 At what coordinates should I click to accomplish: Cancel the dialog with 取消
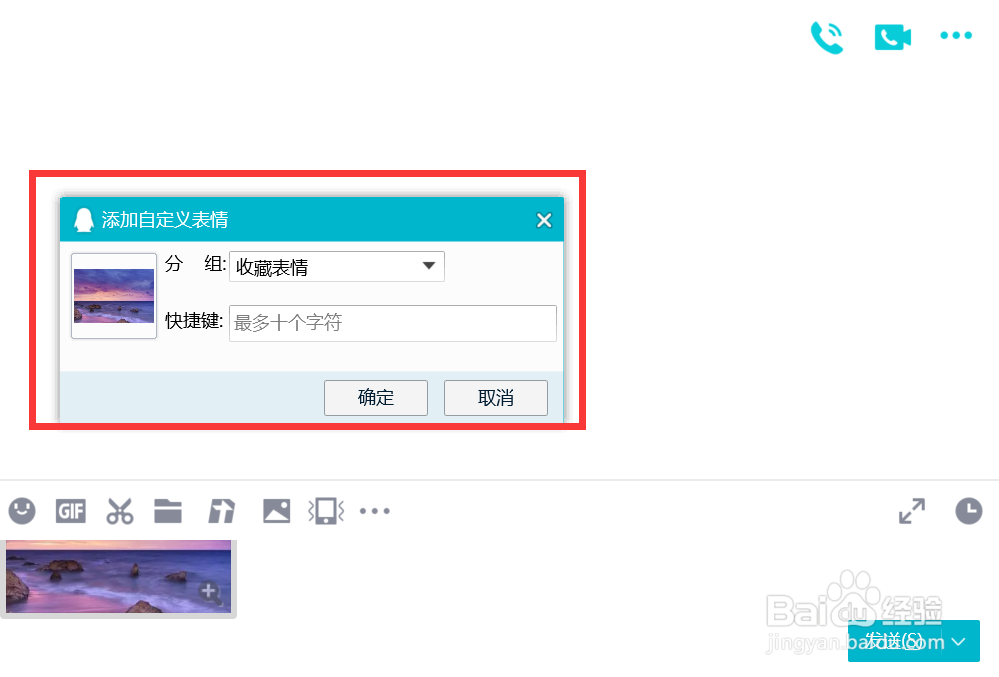coord(495,397)
